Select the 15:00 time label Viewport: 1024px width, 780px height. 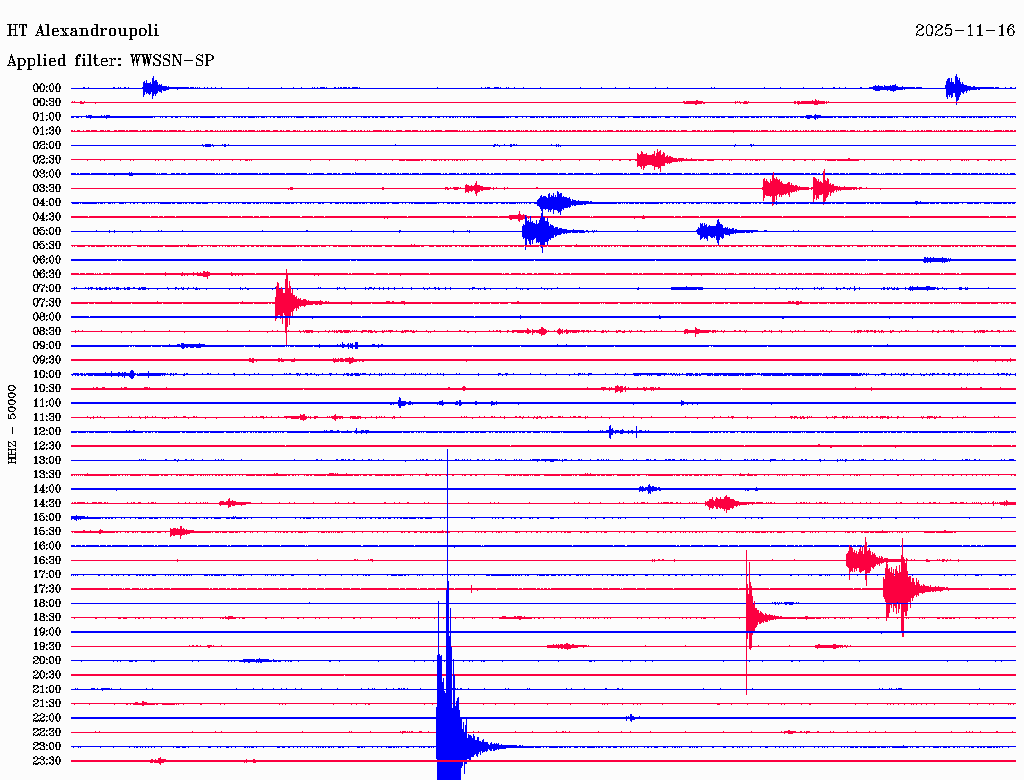tap(47, 517)
